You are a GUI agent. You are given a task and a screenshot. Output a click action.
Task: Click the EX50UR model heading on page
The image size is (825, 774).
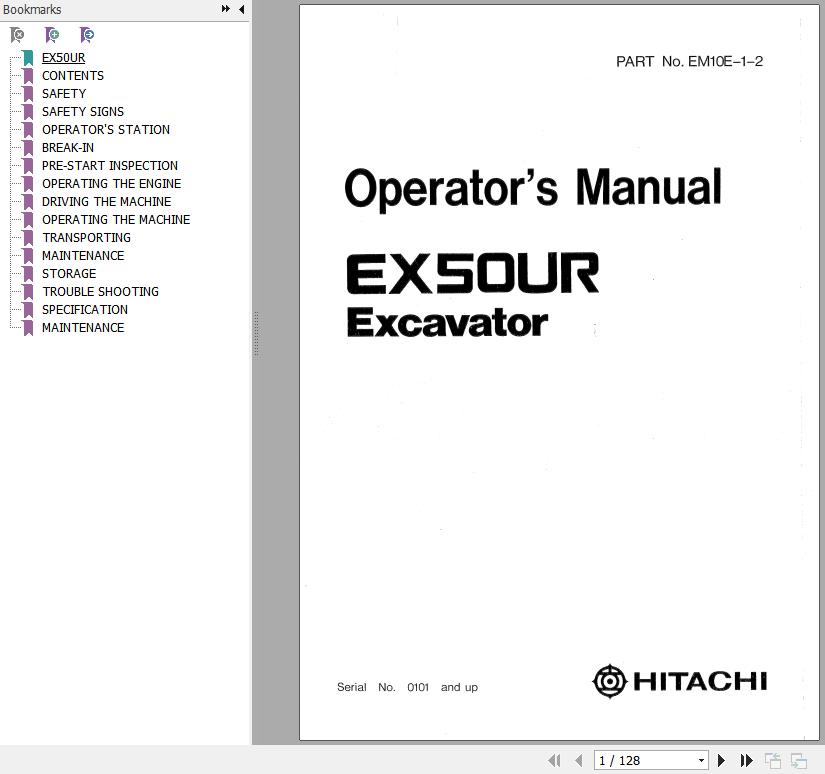tap(472, 273)
